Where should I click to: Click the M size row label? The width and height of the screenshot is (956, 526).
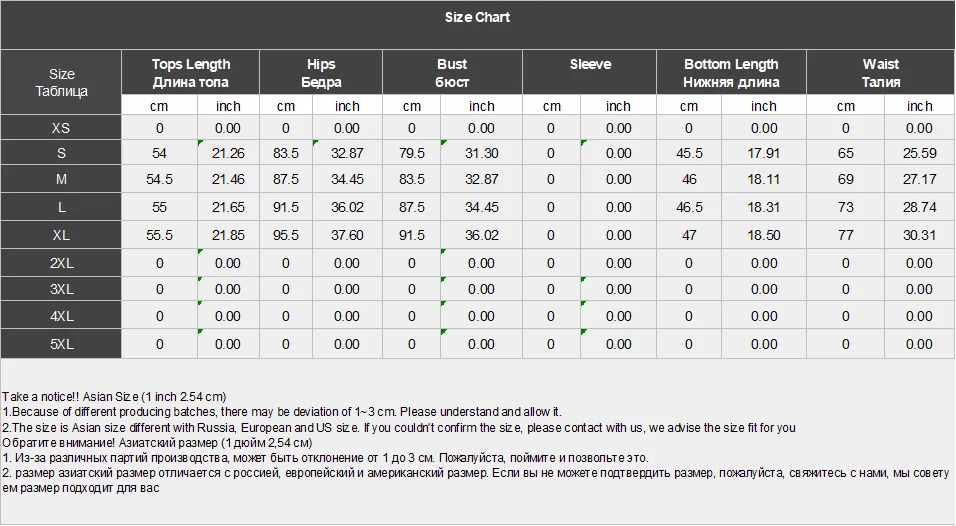pos(61,179)
